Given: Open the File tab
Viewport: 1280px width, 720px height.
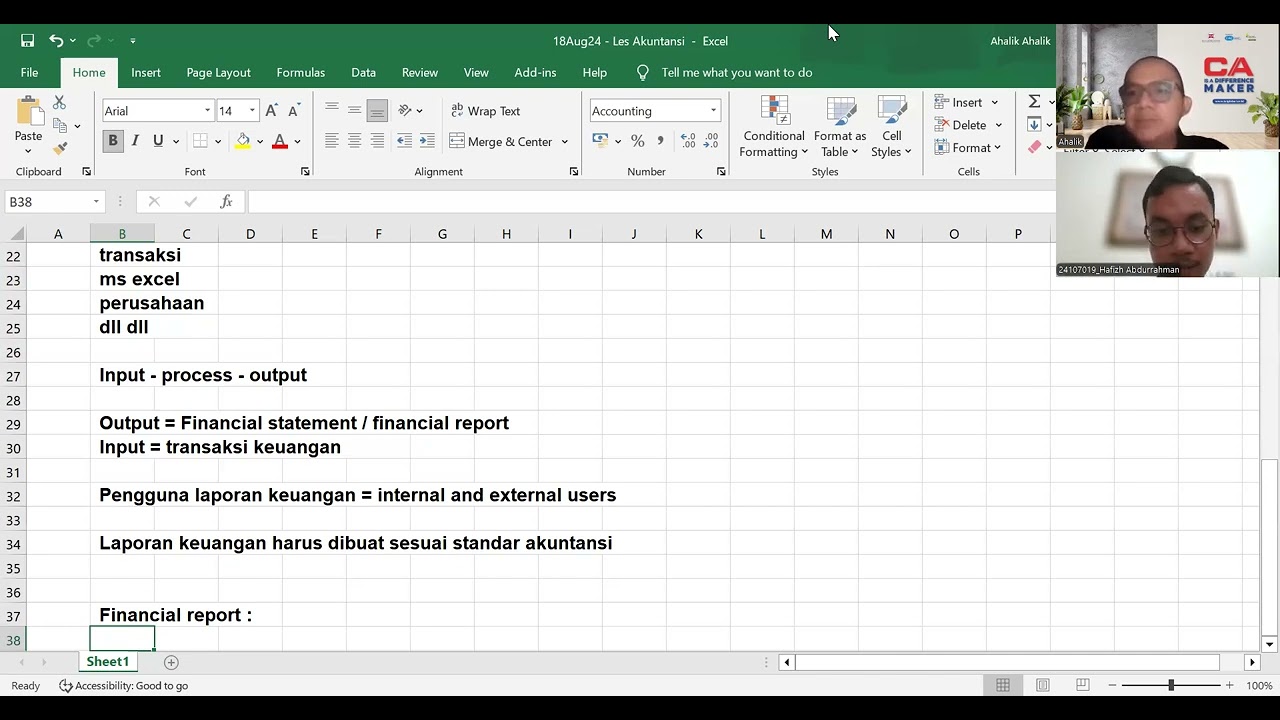Looking at the screenshot, I should [x=29, y=72].
